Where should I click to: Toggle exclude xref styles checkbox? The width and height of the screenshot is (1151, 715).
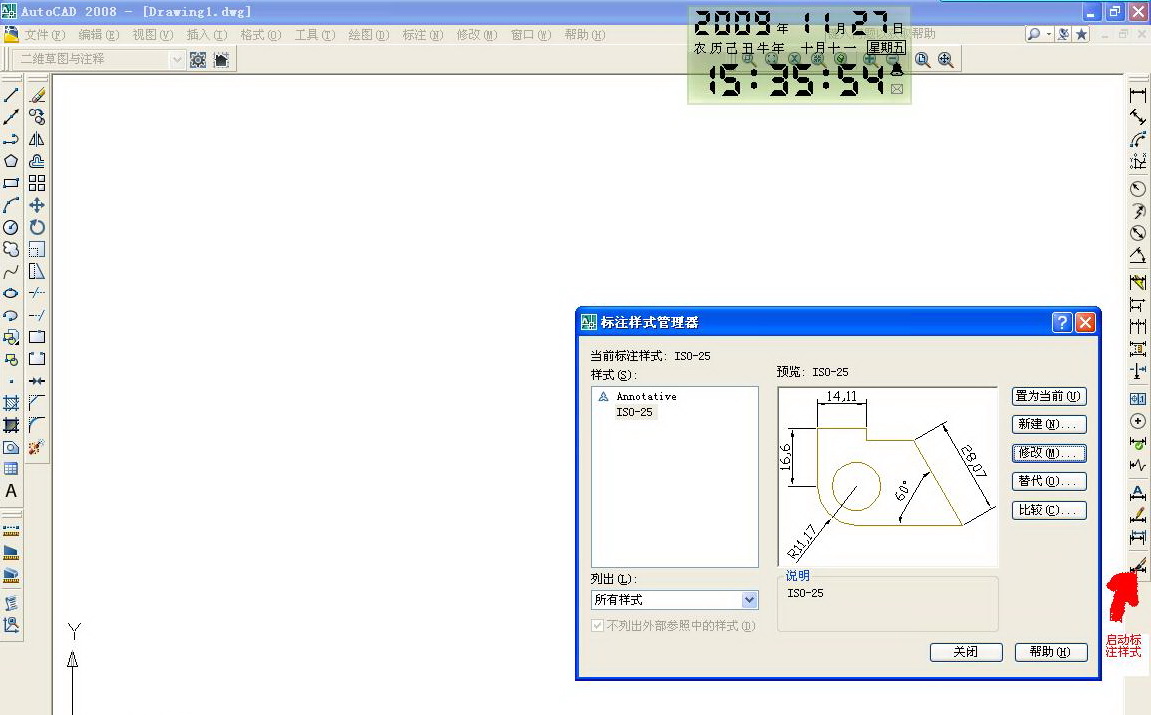598,625
